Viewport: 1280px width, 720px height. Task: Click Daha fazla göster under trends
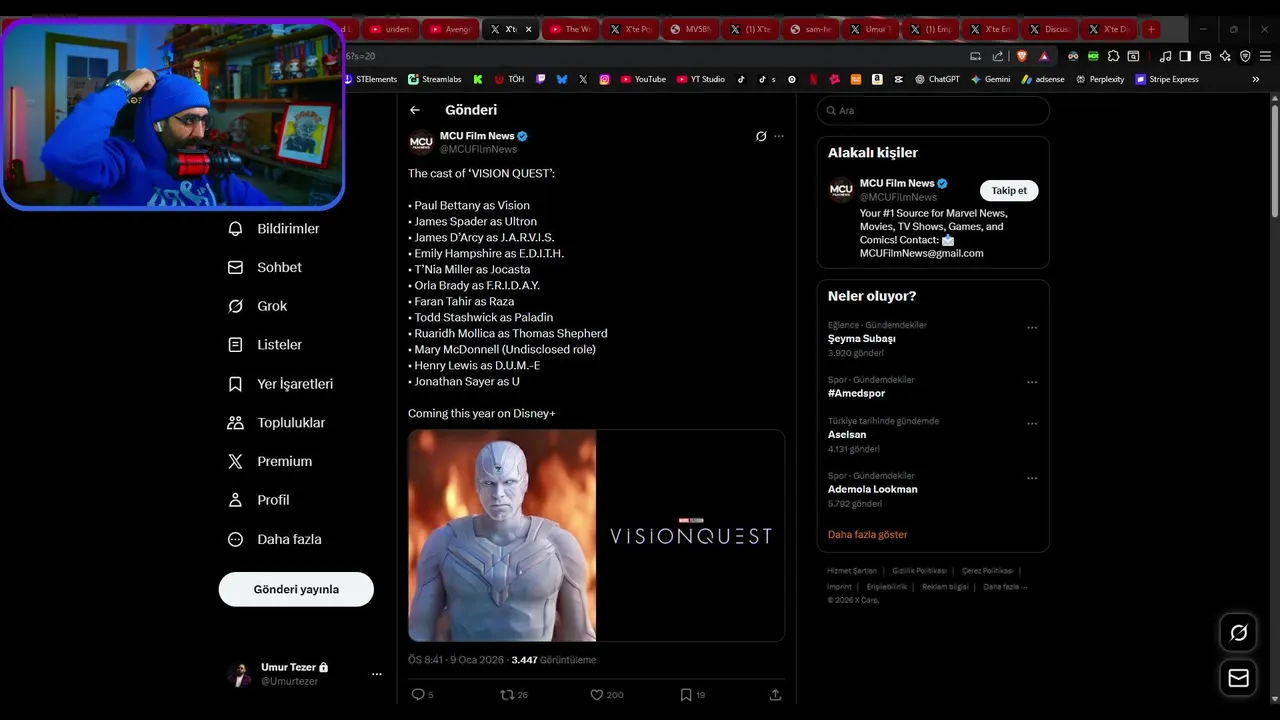tap(868, 535)
